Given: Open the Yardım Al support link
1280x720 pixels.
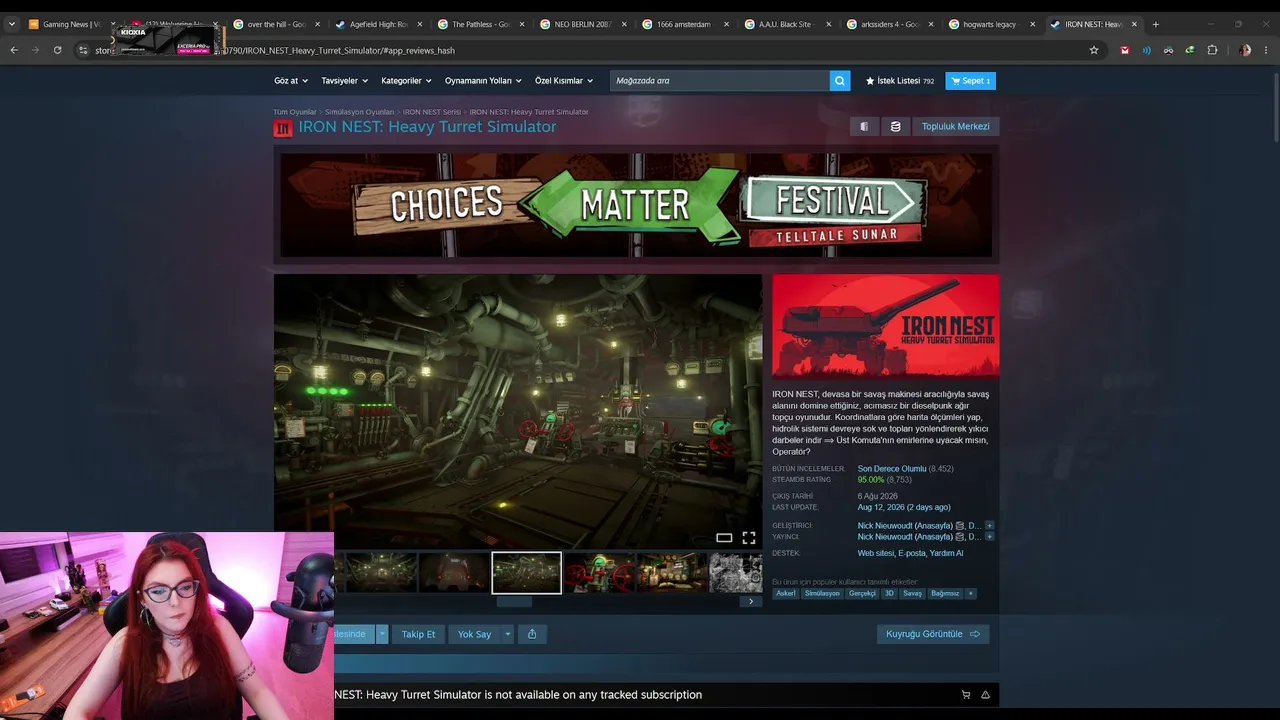Looking at the screenshot, I should click(946, 553).
